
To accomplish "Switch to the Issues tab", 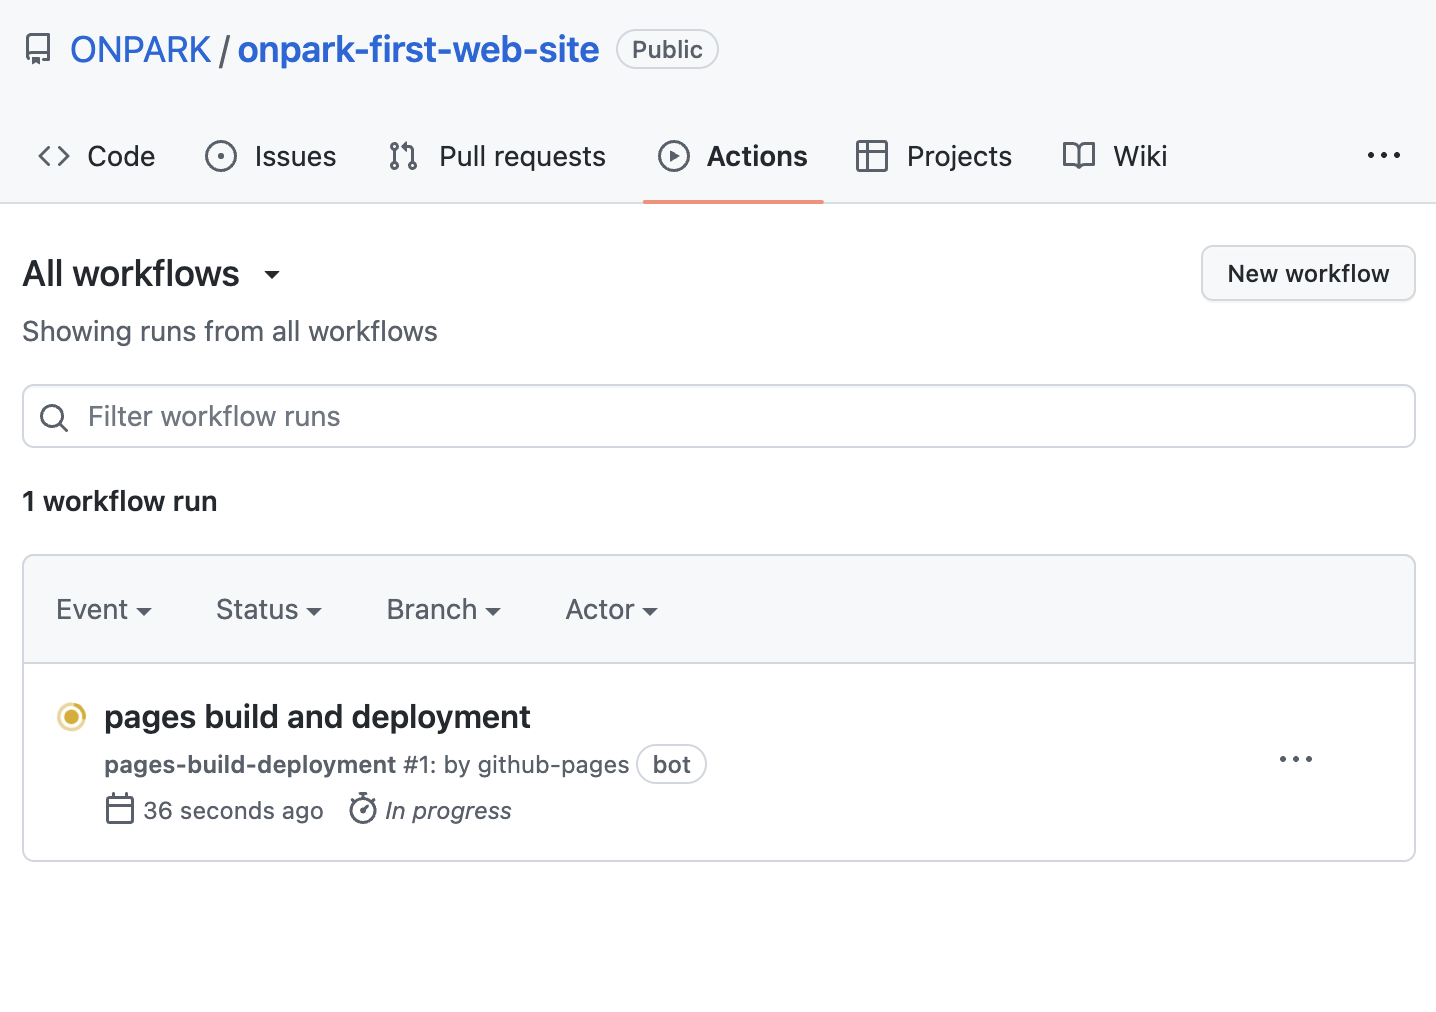I will pyautogui.click(x=270, y=156).
